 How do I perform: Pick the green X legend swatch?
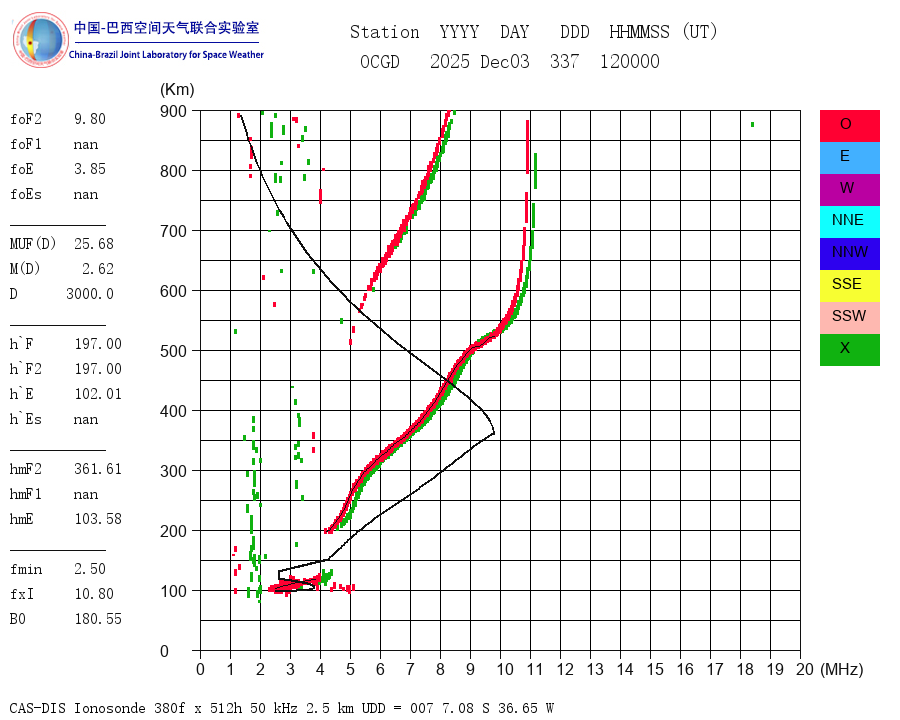click(x=849, y=350)
